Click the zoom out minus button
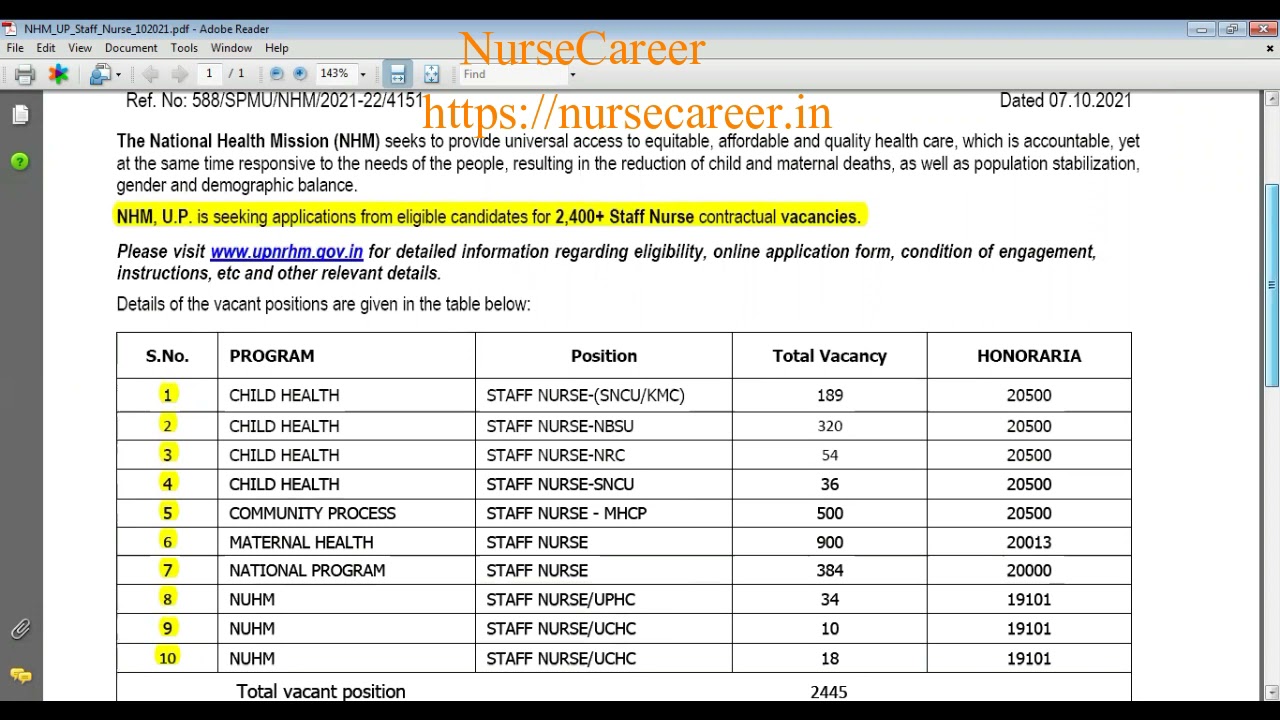Viewport: 1280px width, 720px height. pos(277,74)
